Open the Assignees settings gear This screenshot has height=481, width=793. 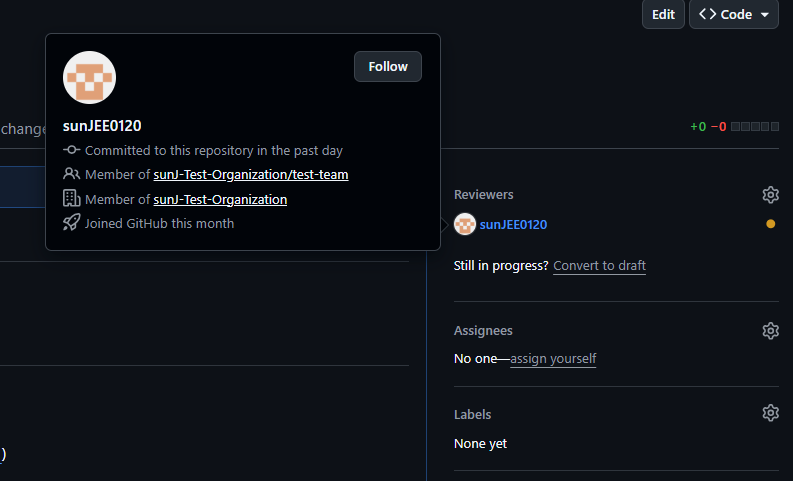click(770, 331)
